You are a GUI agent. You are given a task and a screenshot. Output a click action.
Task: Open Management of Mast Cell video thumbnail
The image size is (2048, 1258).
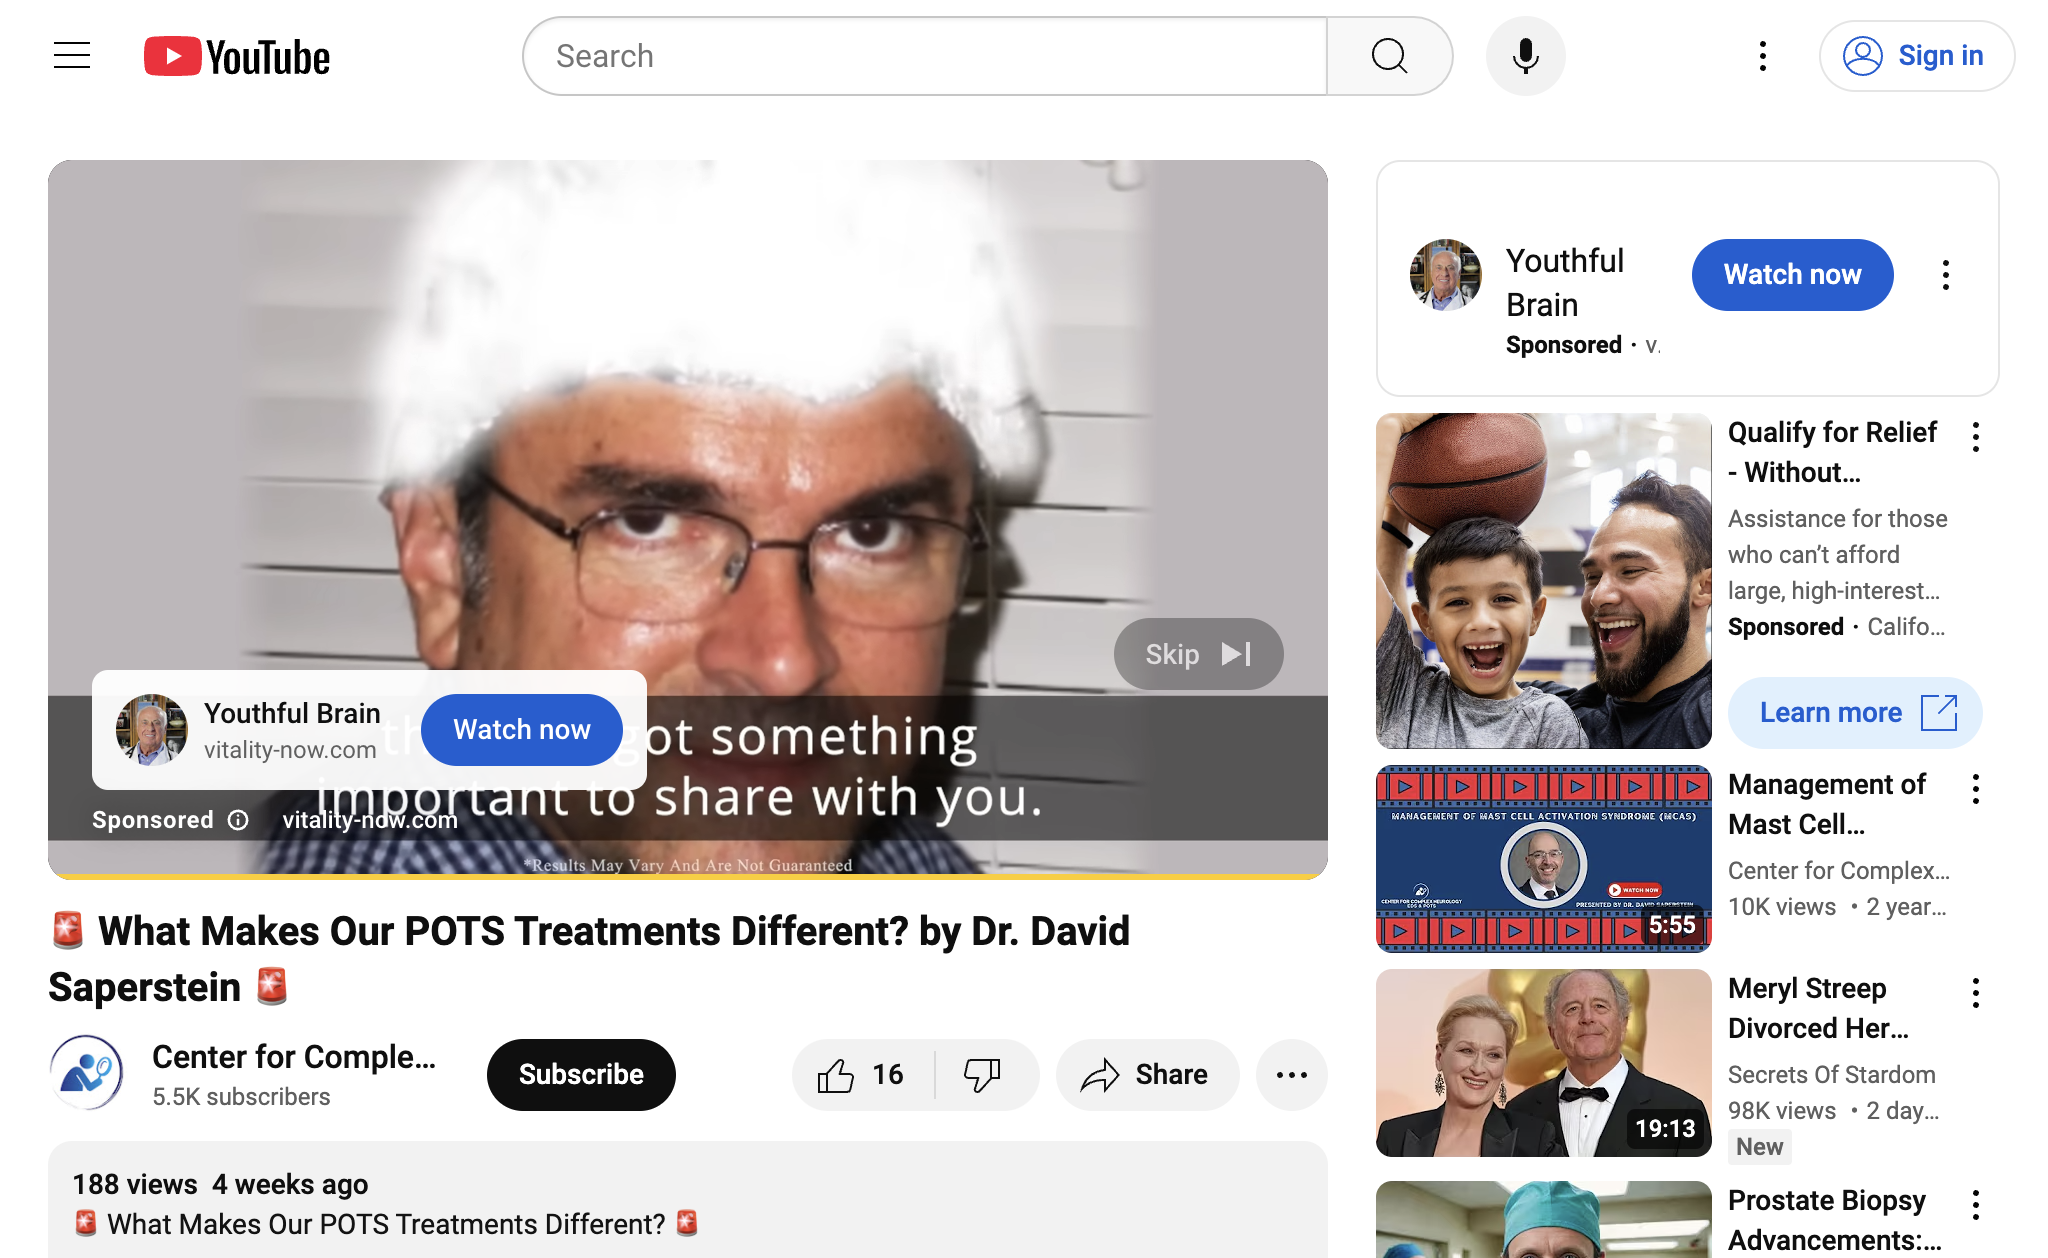click(x=1543, y=859)
